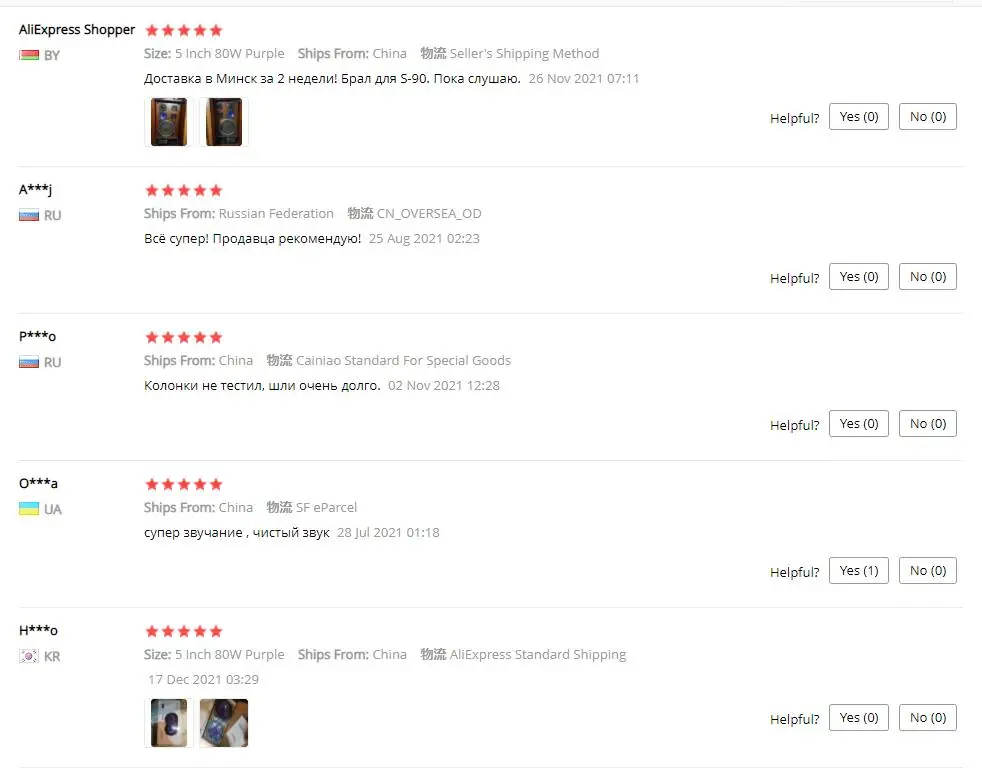Click the five-star rating on O***a review

183,484
